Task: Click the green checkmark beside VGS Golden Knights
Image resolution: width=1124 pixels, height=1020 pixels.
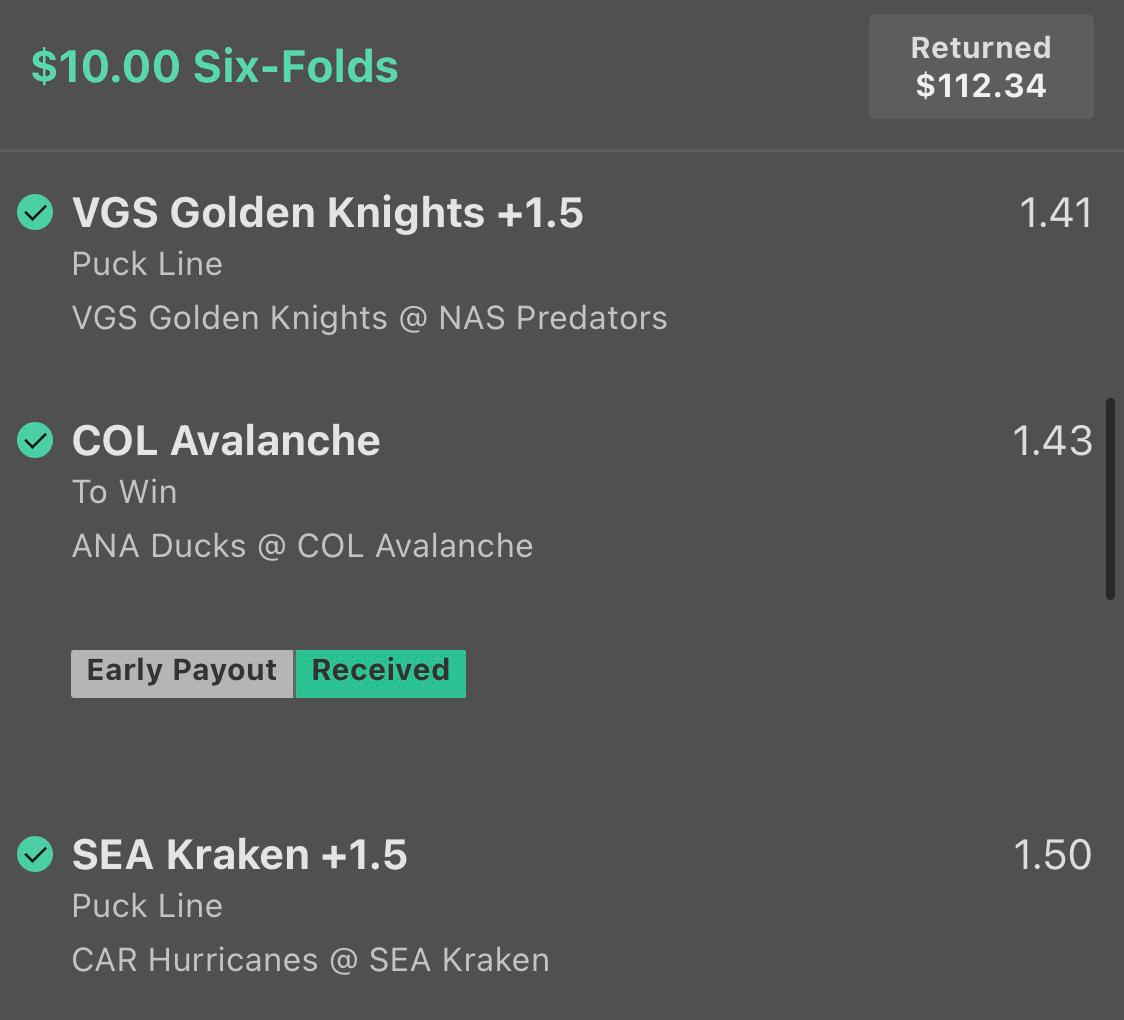Action: [x=35, y=212]
